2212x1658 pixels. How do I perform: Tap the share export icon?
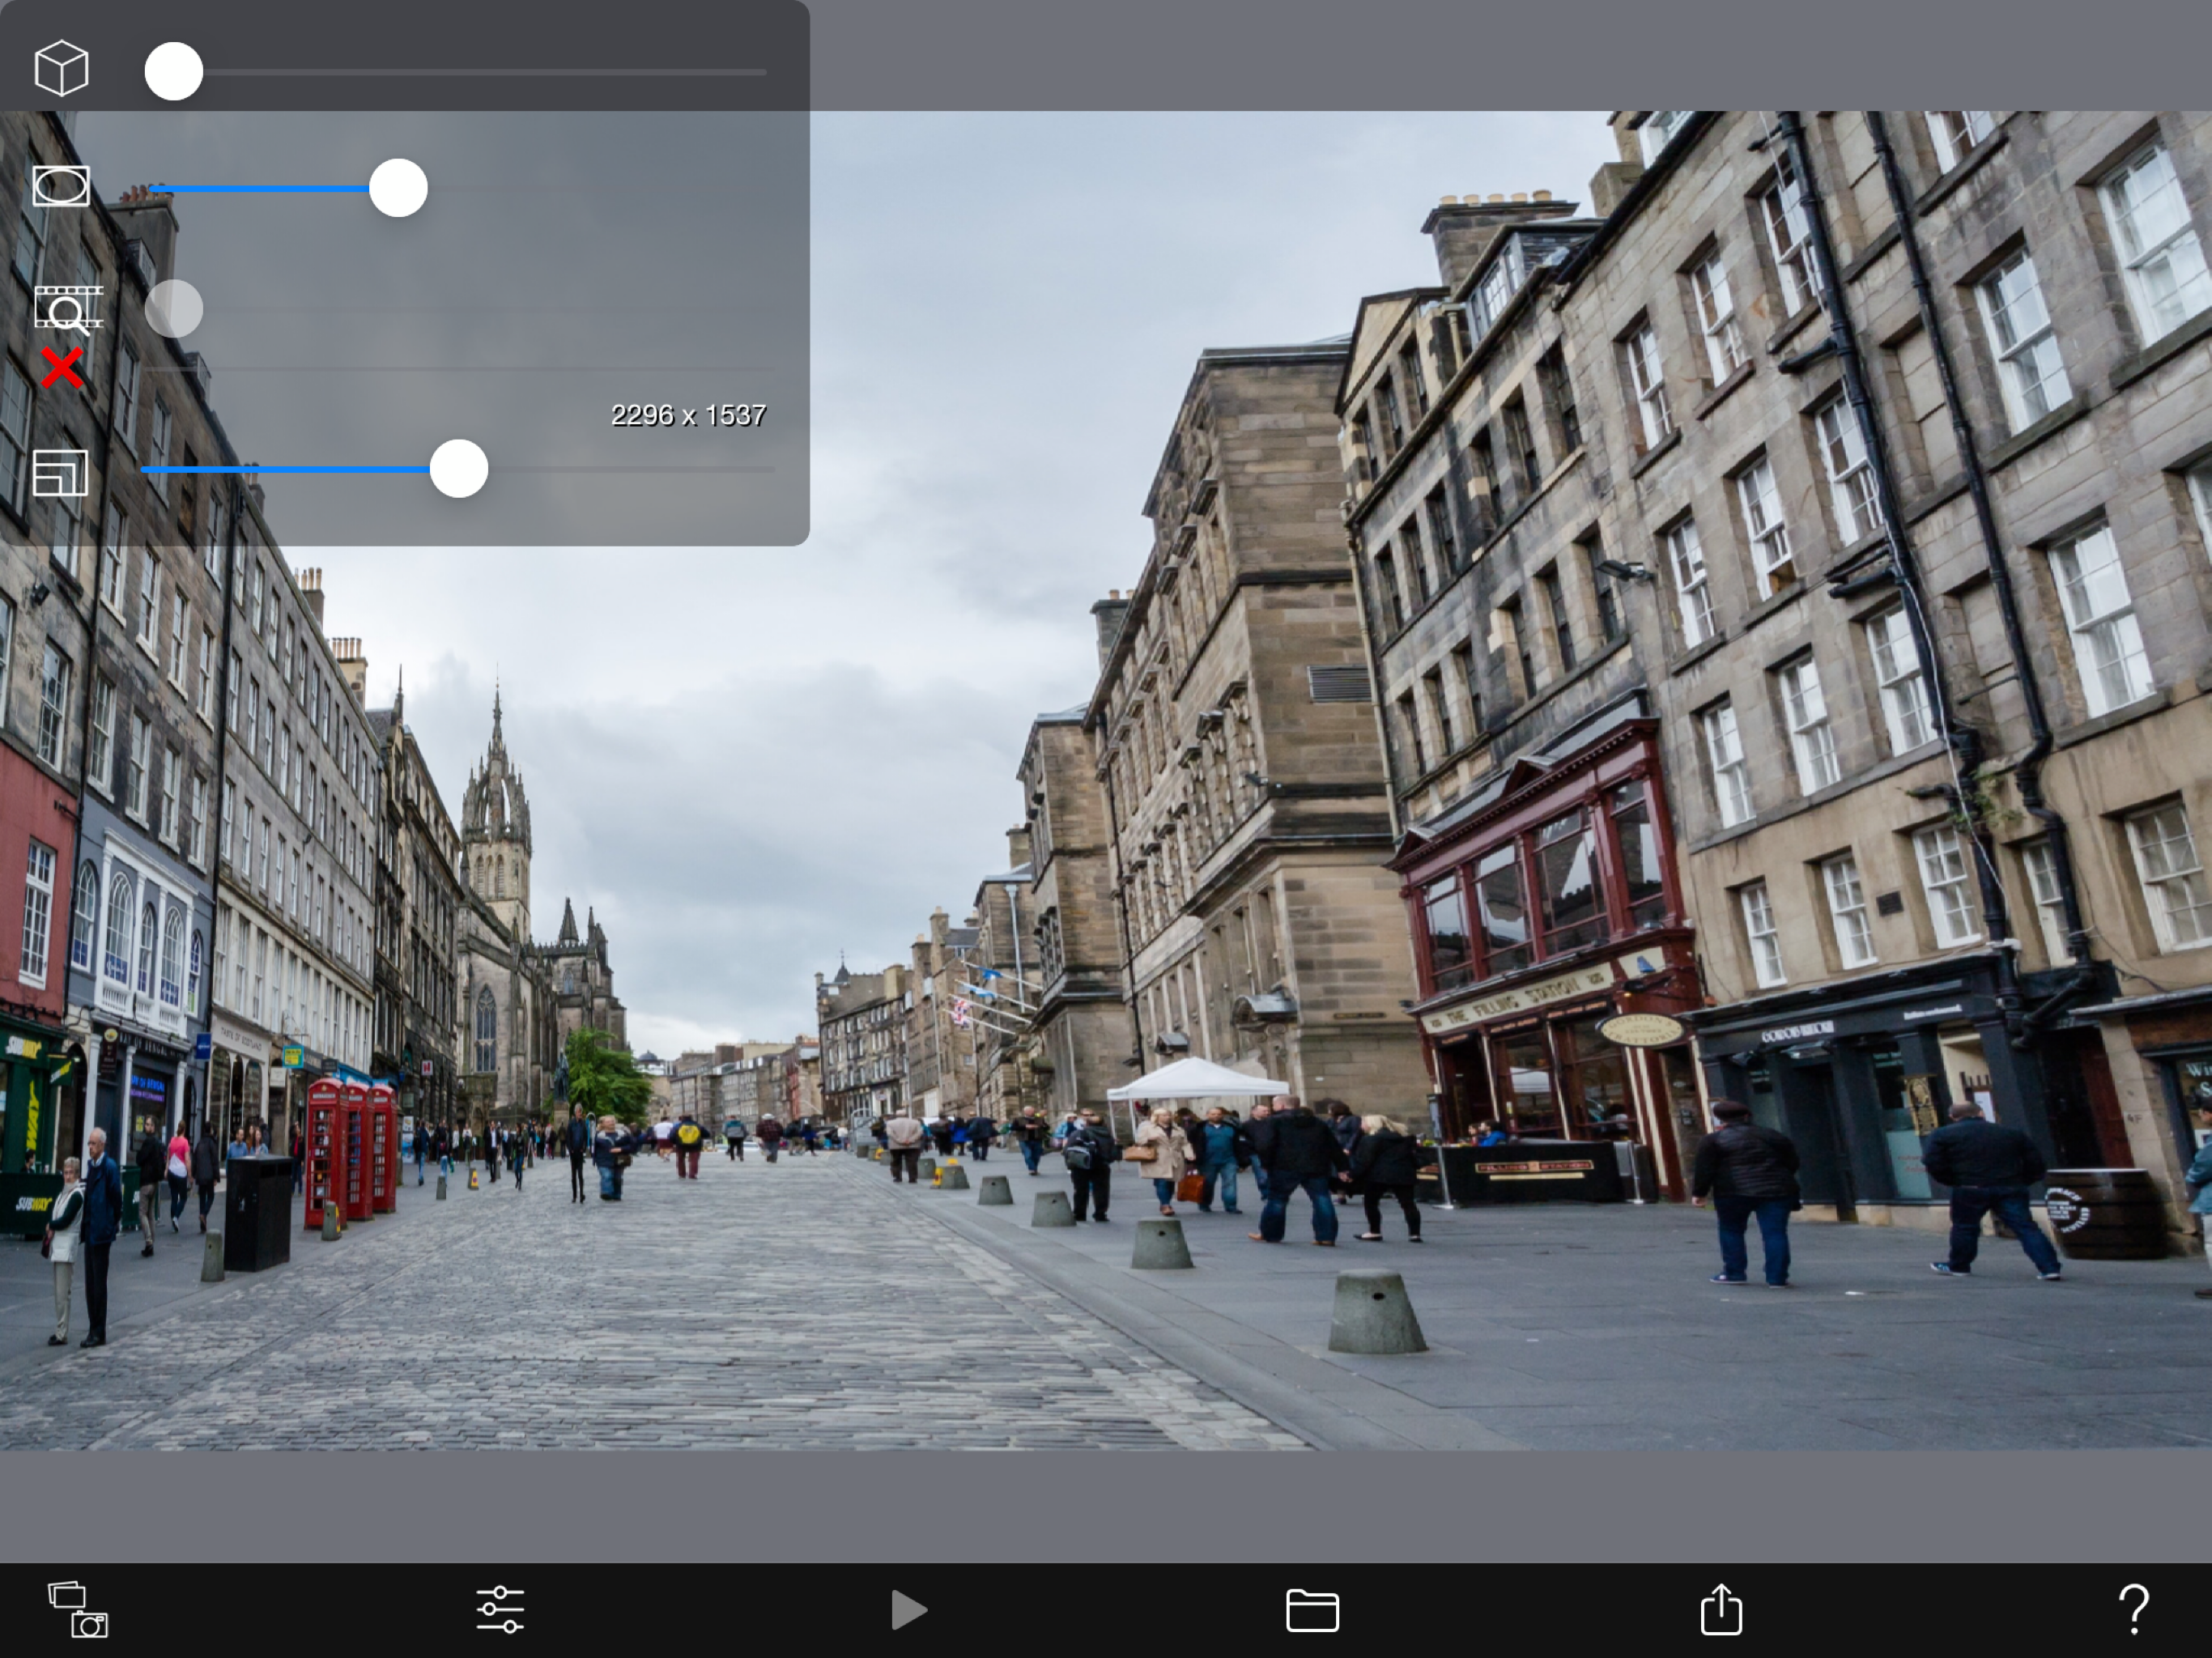click(x=1721, y=1609)
